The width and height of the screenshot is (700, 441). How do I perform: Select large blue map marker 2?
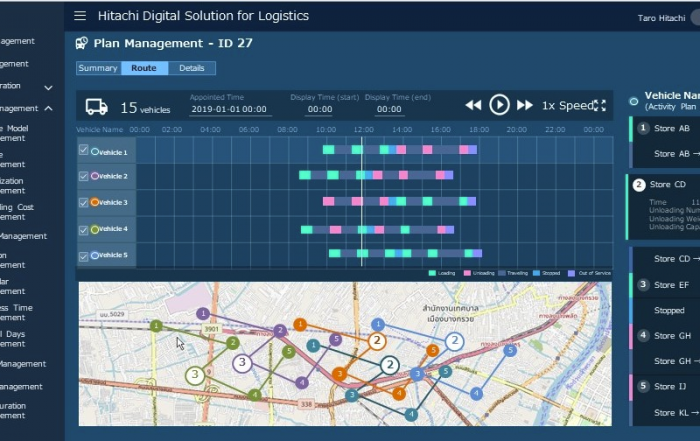point(454,341)
